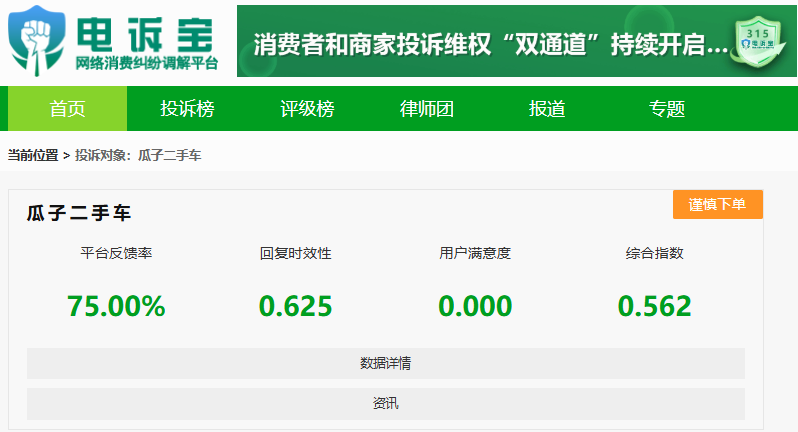Open the 投诉榜 navigation tab
The width and height of the screenshot is (798, 432).
[187, 108]
